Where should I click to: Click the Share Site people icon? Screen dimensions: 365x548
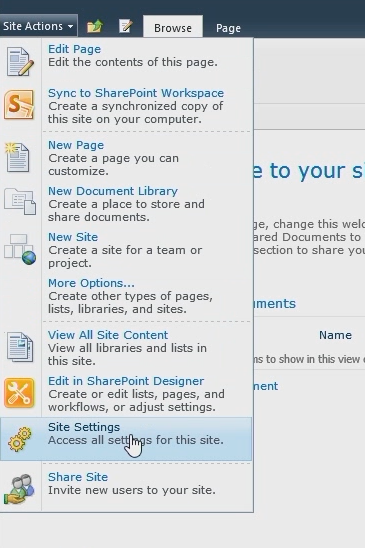[20, 489]
